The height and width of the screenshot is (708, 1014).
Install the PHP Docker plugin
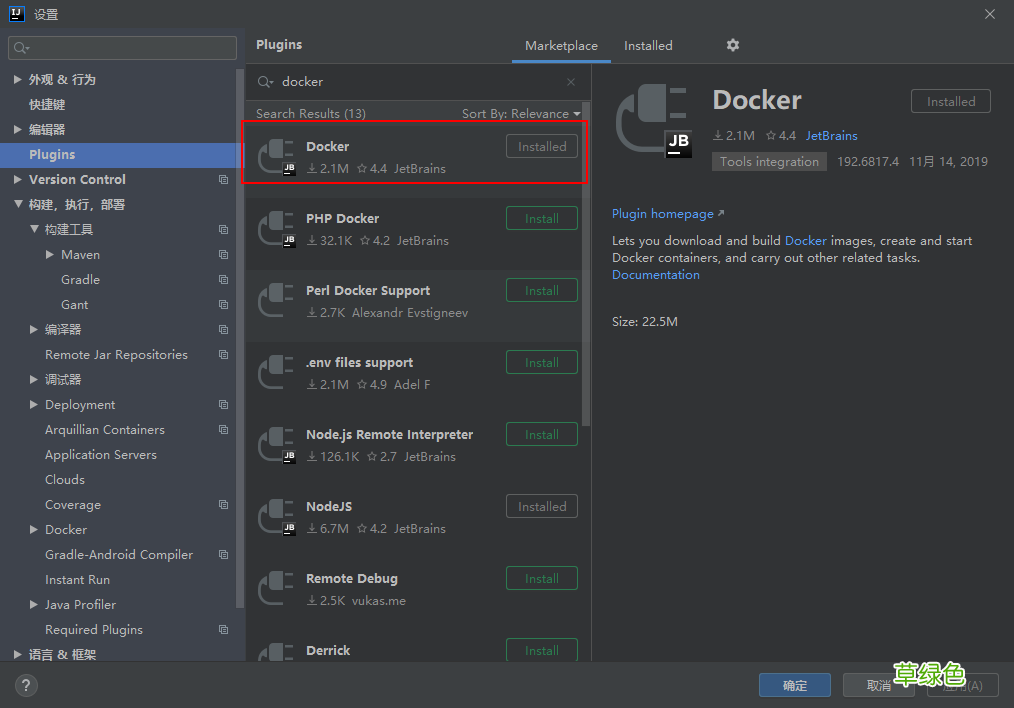(541, 218)
